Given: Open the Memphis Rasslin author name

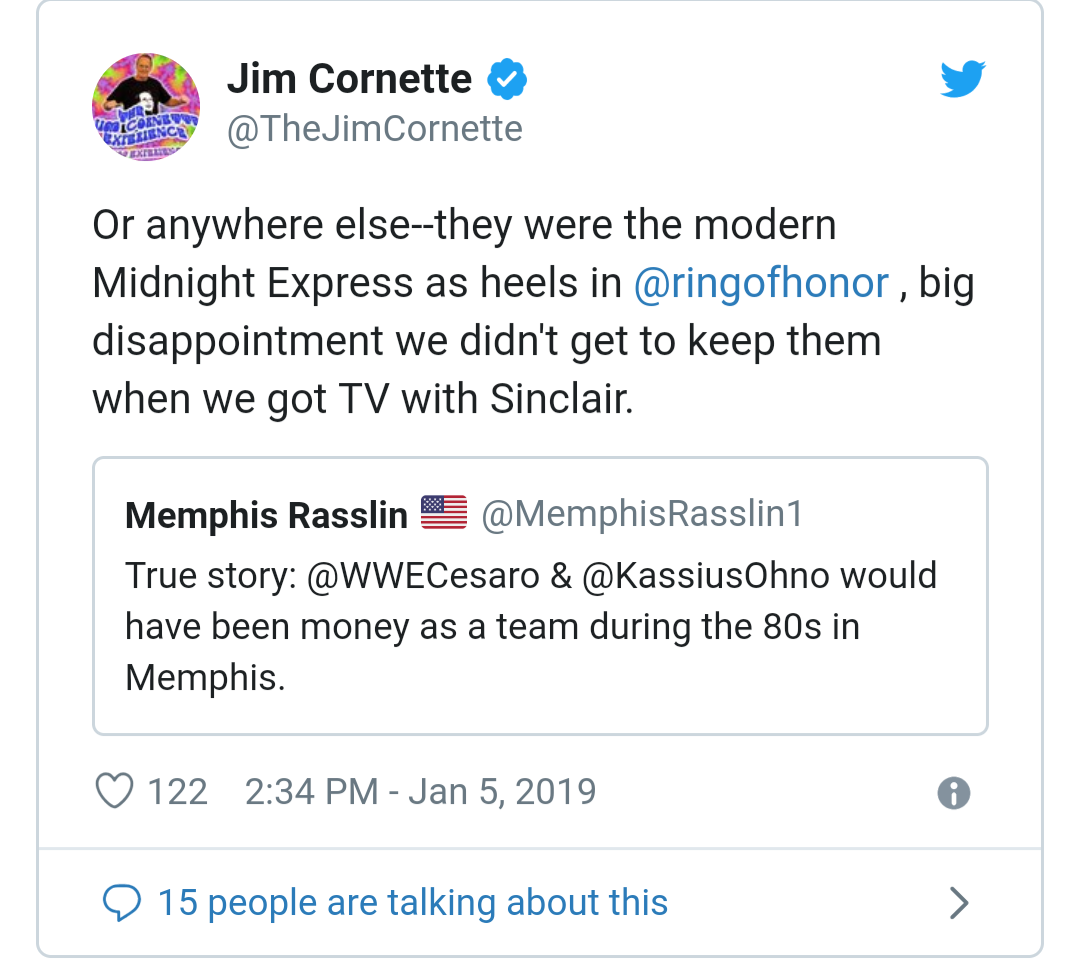Looking at the screenshot, I should [x=267, y=514].
